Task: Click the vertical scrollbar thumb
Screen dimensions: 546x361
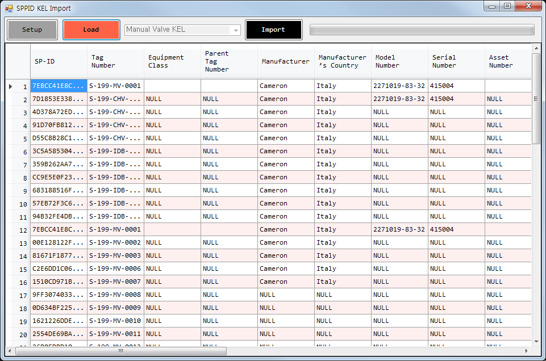Action: (x=536, y=98)
